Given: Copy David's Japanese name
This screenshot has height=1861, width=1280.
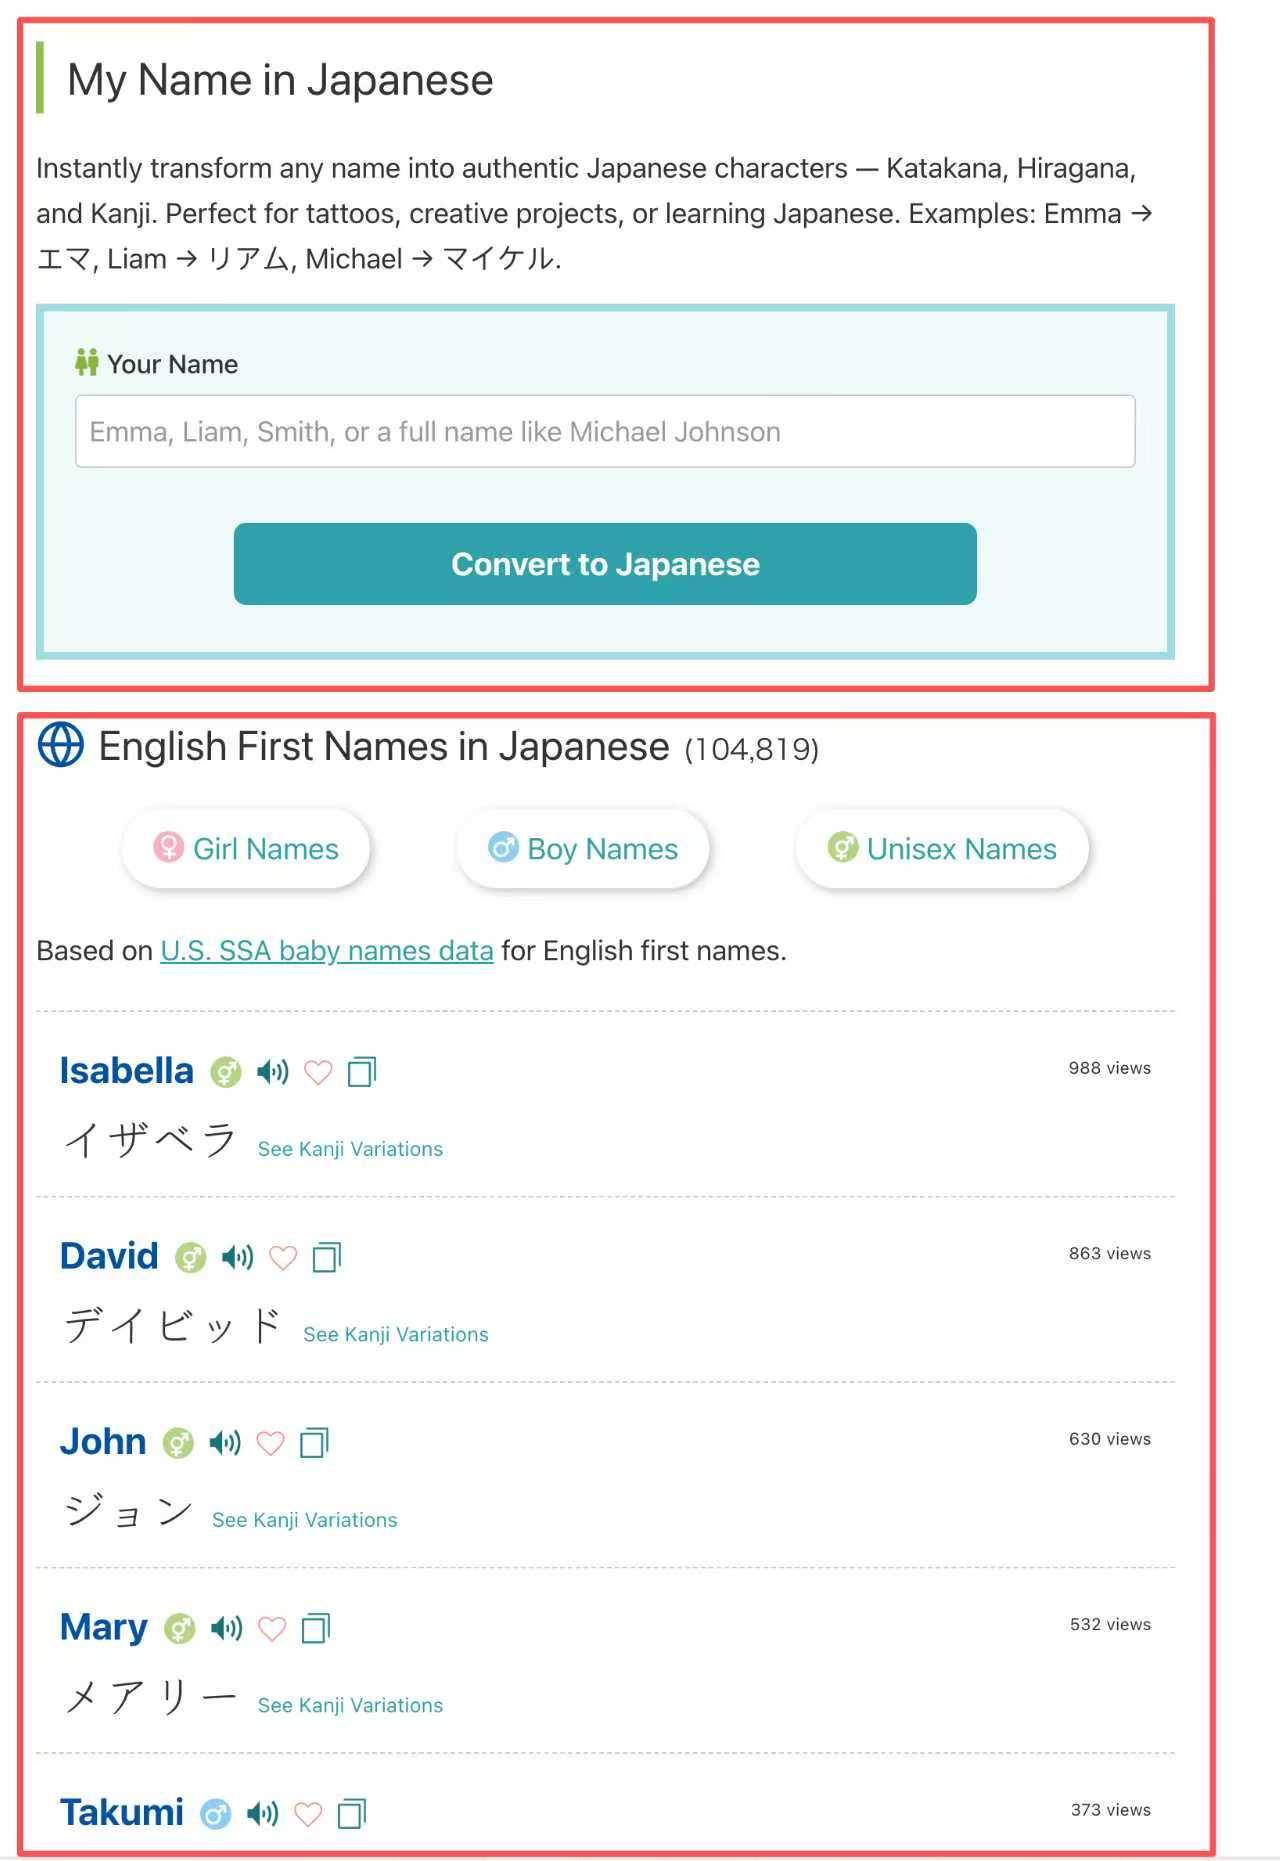Looking at the screenshot, I should [326, 1257].
